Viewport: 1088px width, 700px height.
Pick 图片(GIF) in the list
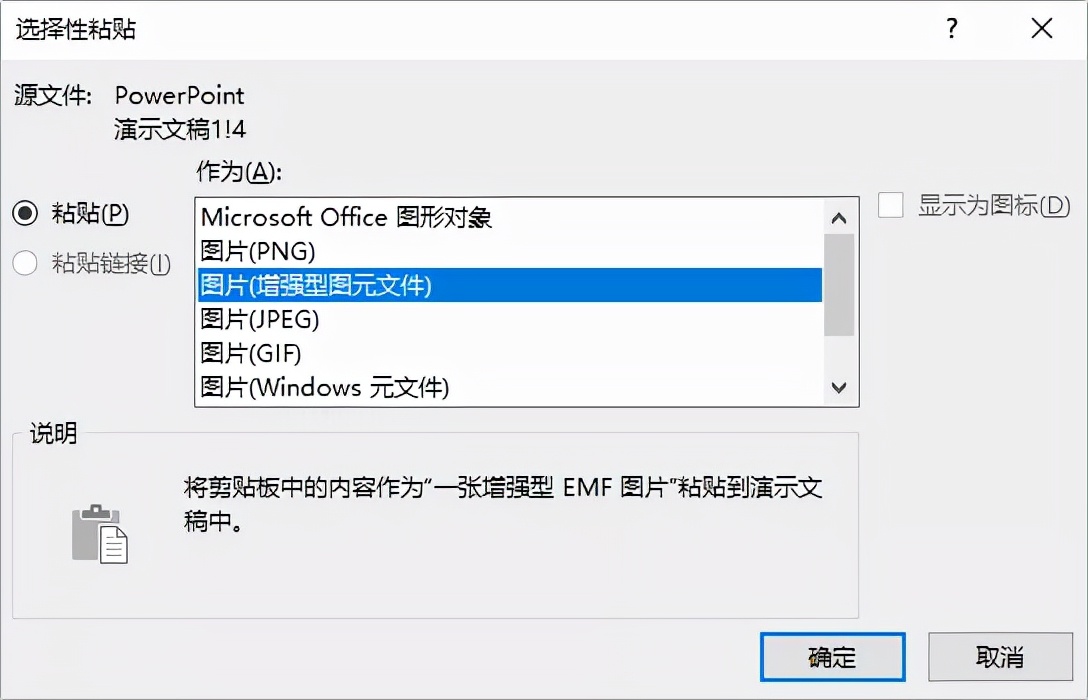tap(509, 353)
